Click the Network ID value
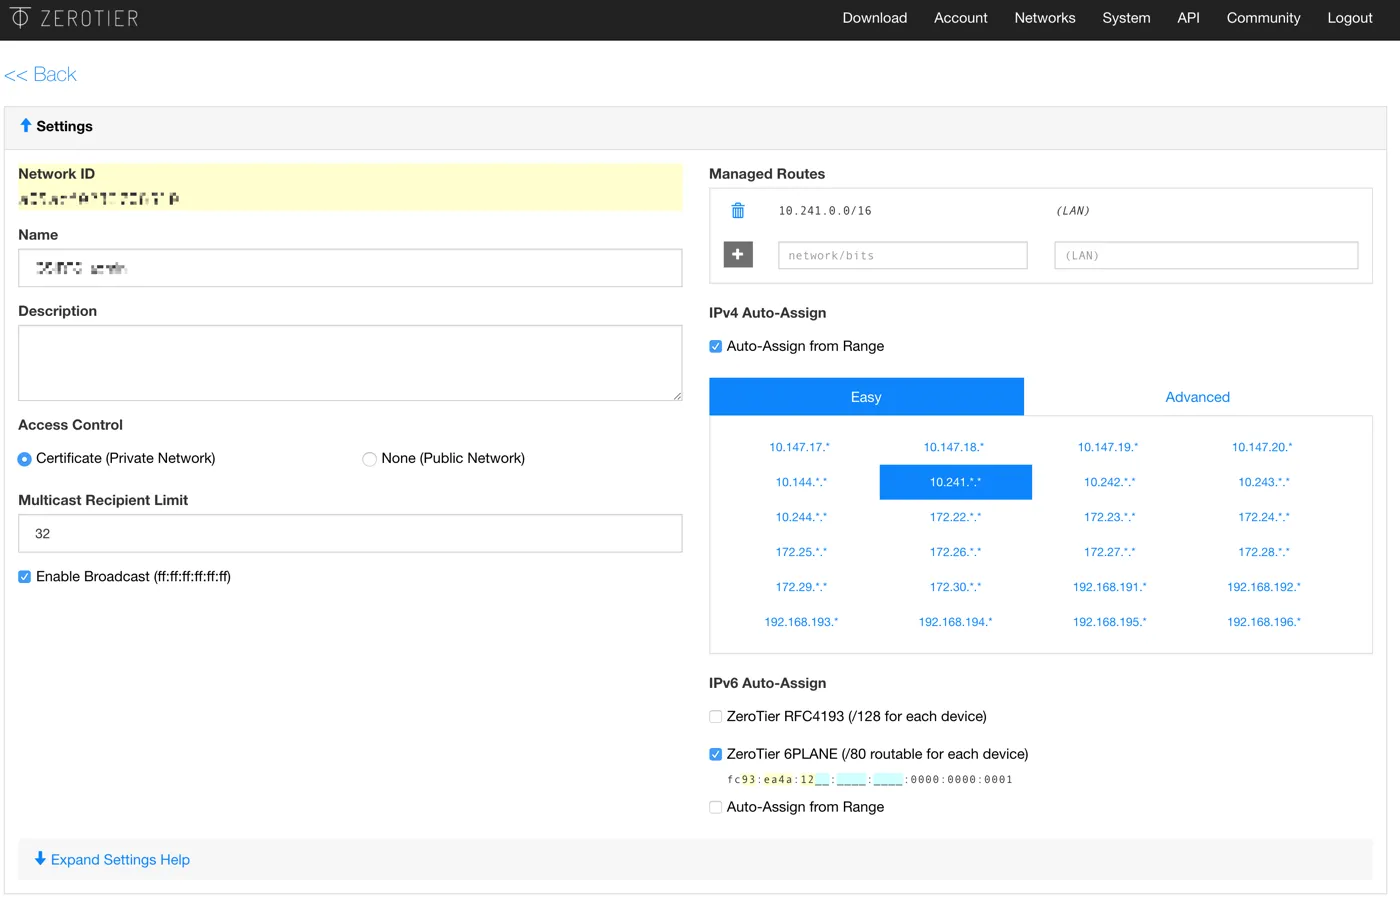 99,199
